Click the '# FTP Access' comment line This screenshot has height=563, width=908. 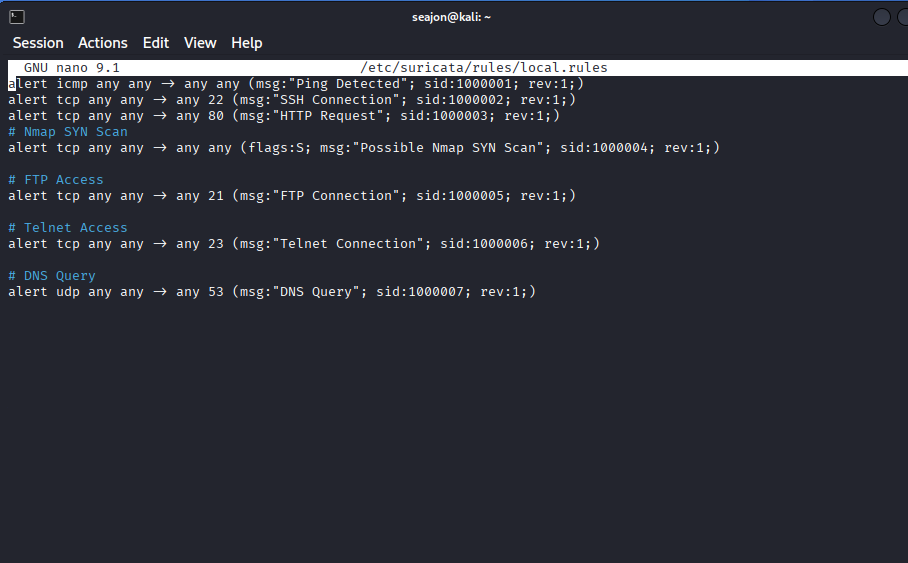pyautogui.click(x=56, y=180)
